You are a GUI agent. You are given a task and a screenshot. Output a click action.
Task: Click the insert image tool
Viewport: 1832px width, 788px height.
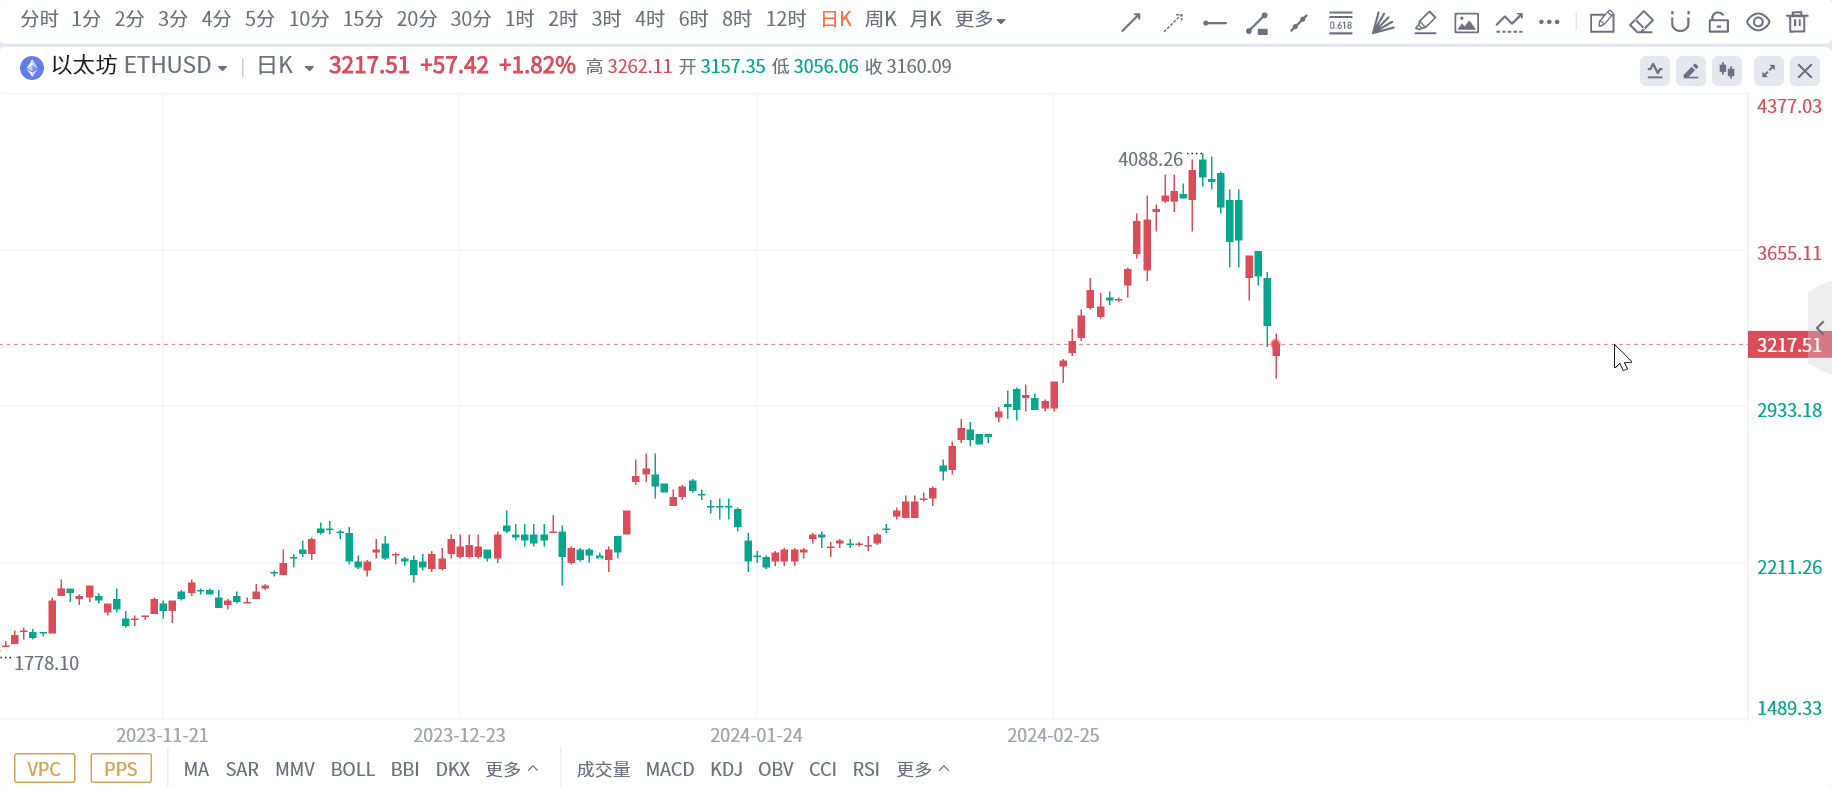click(x=1467, y=22)
